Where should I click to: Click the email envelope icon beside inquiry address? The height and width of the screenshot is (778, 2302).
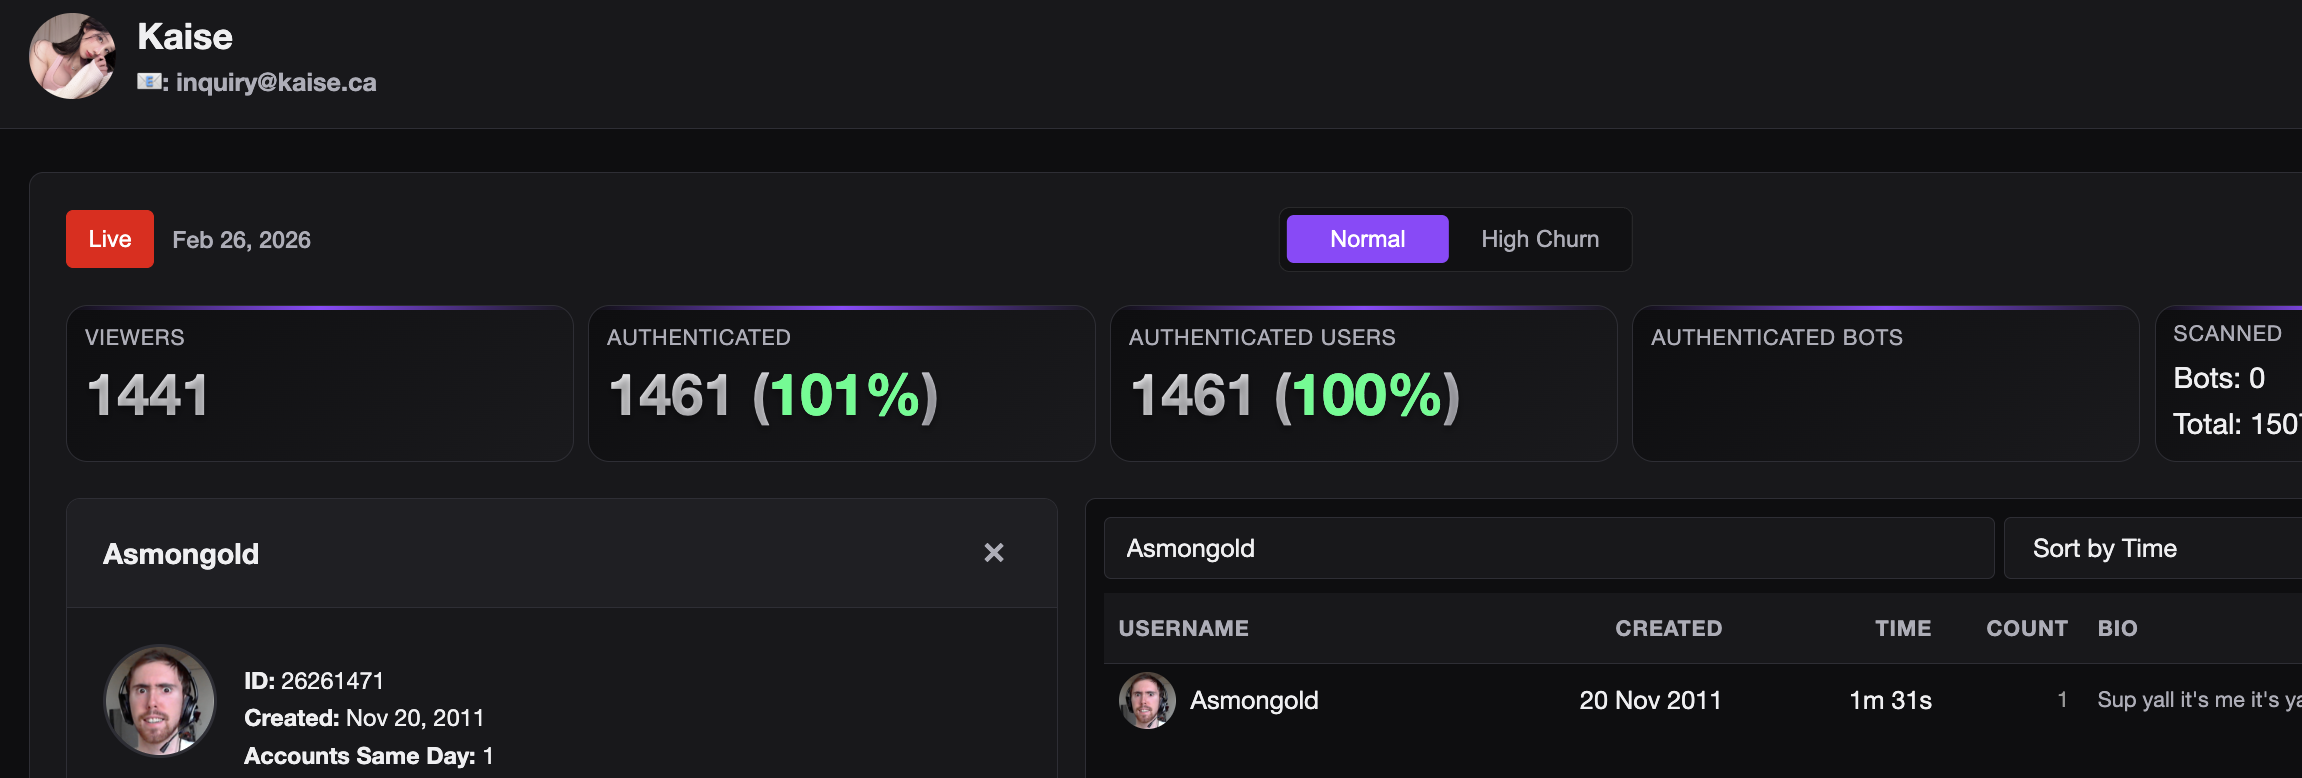pos(149,81)
